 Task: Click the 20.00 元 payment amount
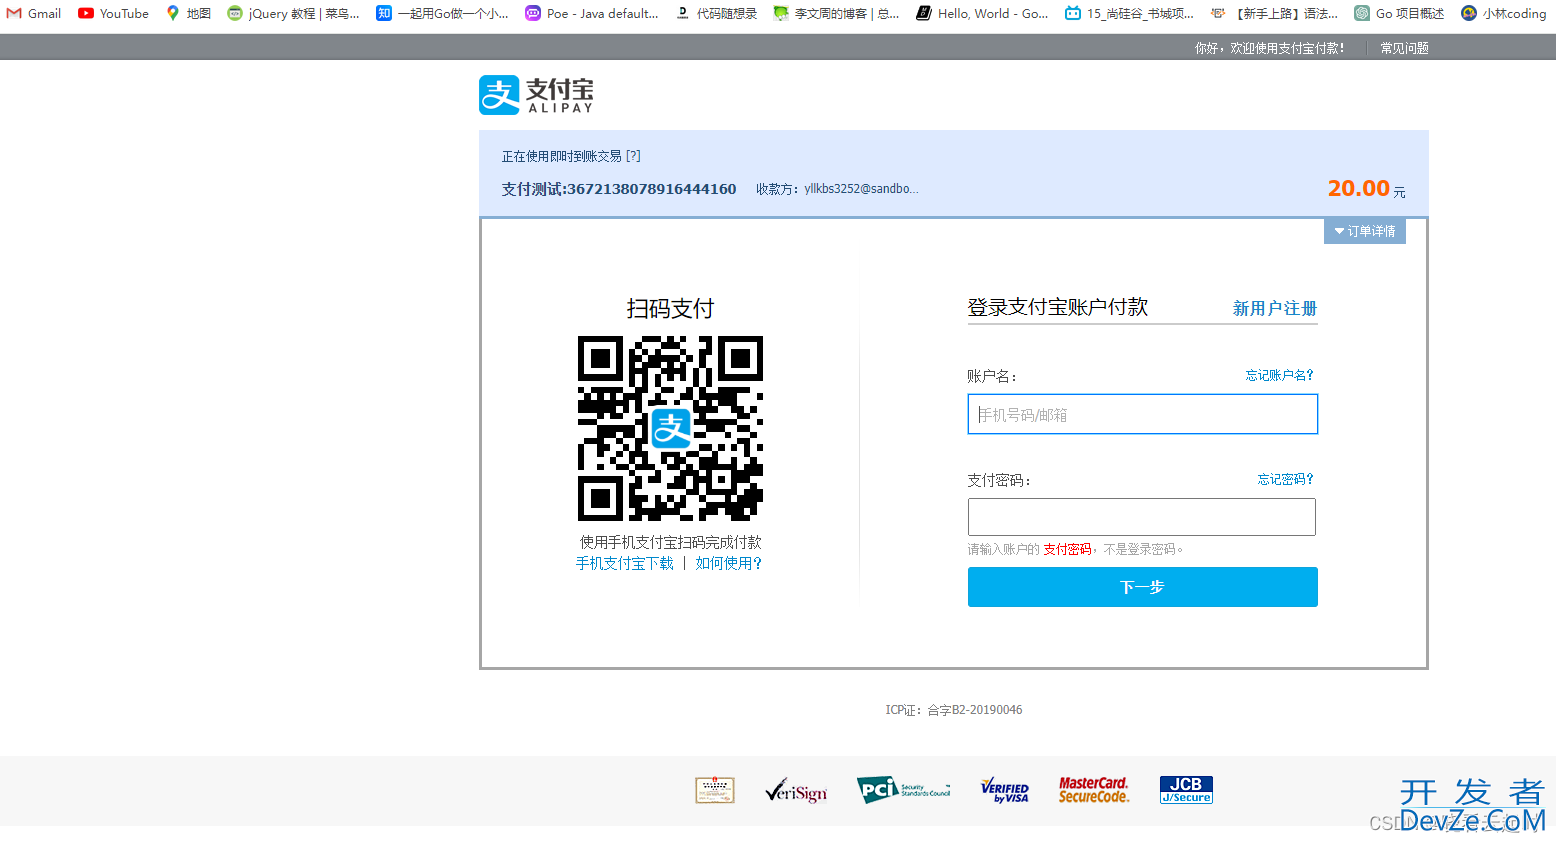(x=1366, y=188)
